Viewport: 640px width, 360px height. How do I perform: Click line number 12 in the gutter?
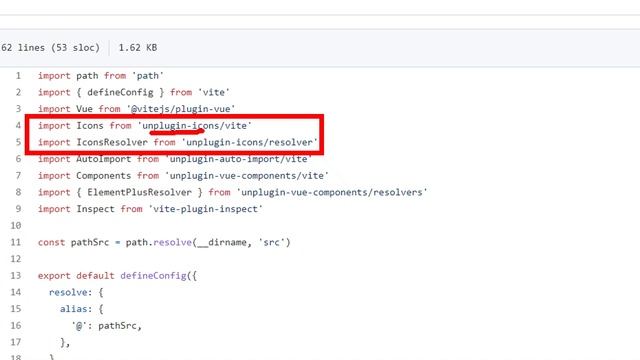(16, 259)
